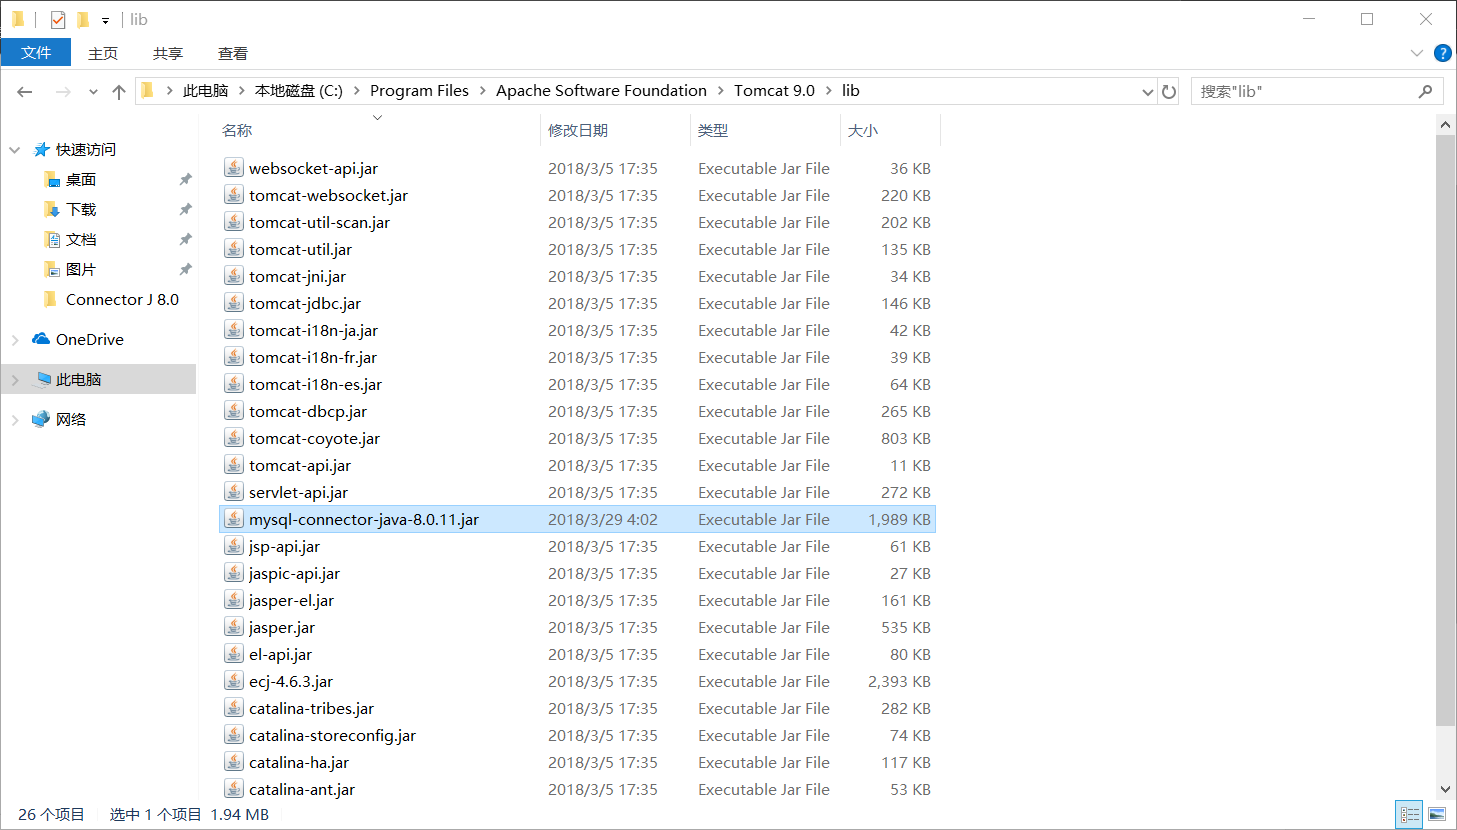This screenshot has width=1457, height=830.
Task: Click the search magnifier icon
Action: [x=1426, y=91]
